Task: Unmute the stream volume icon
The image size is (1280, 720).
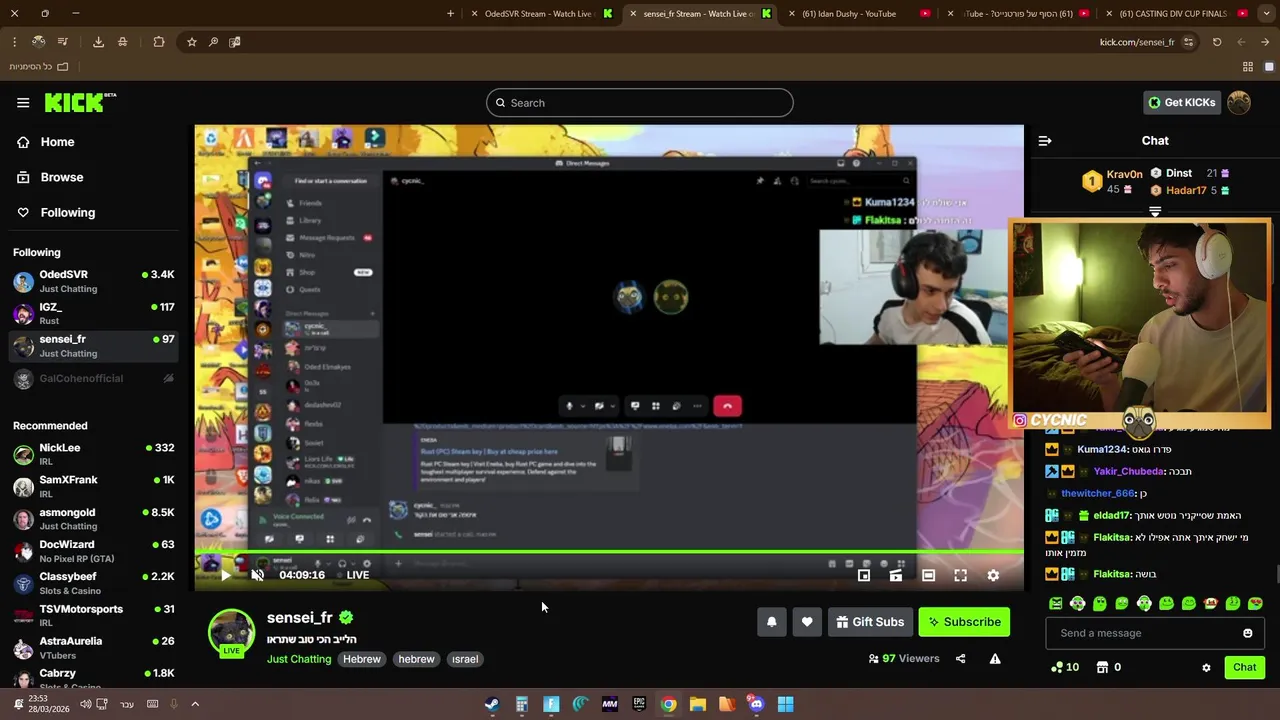Action: (x=257, y=575)
